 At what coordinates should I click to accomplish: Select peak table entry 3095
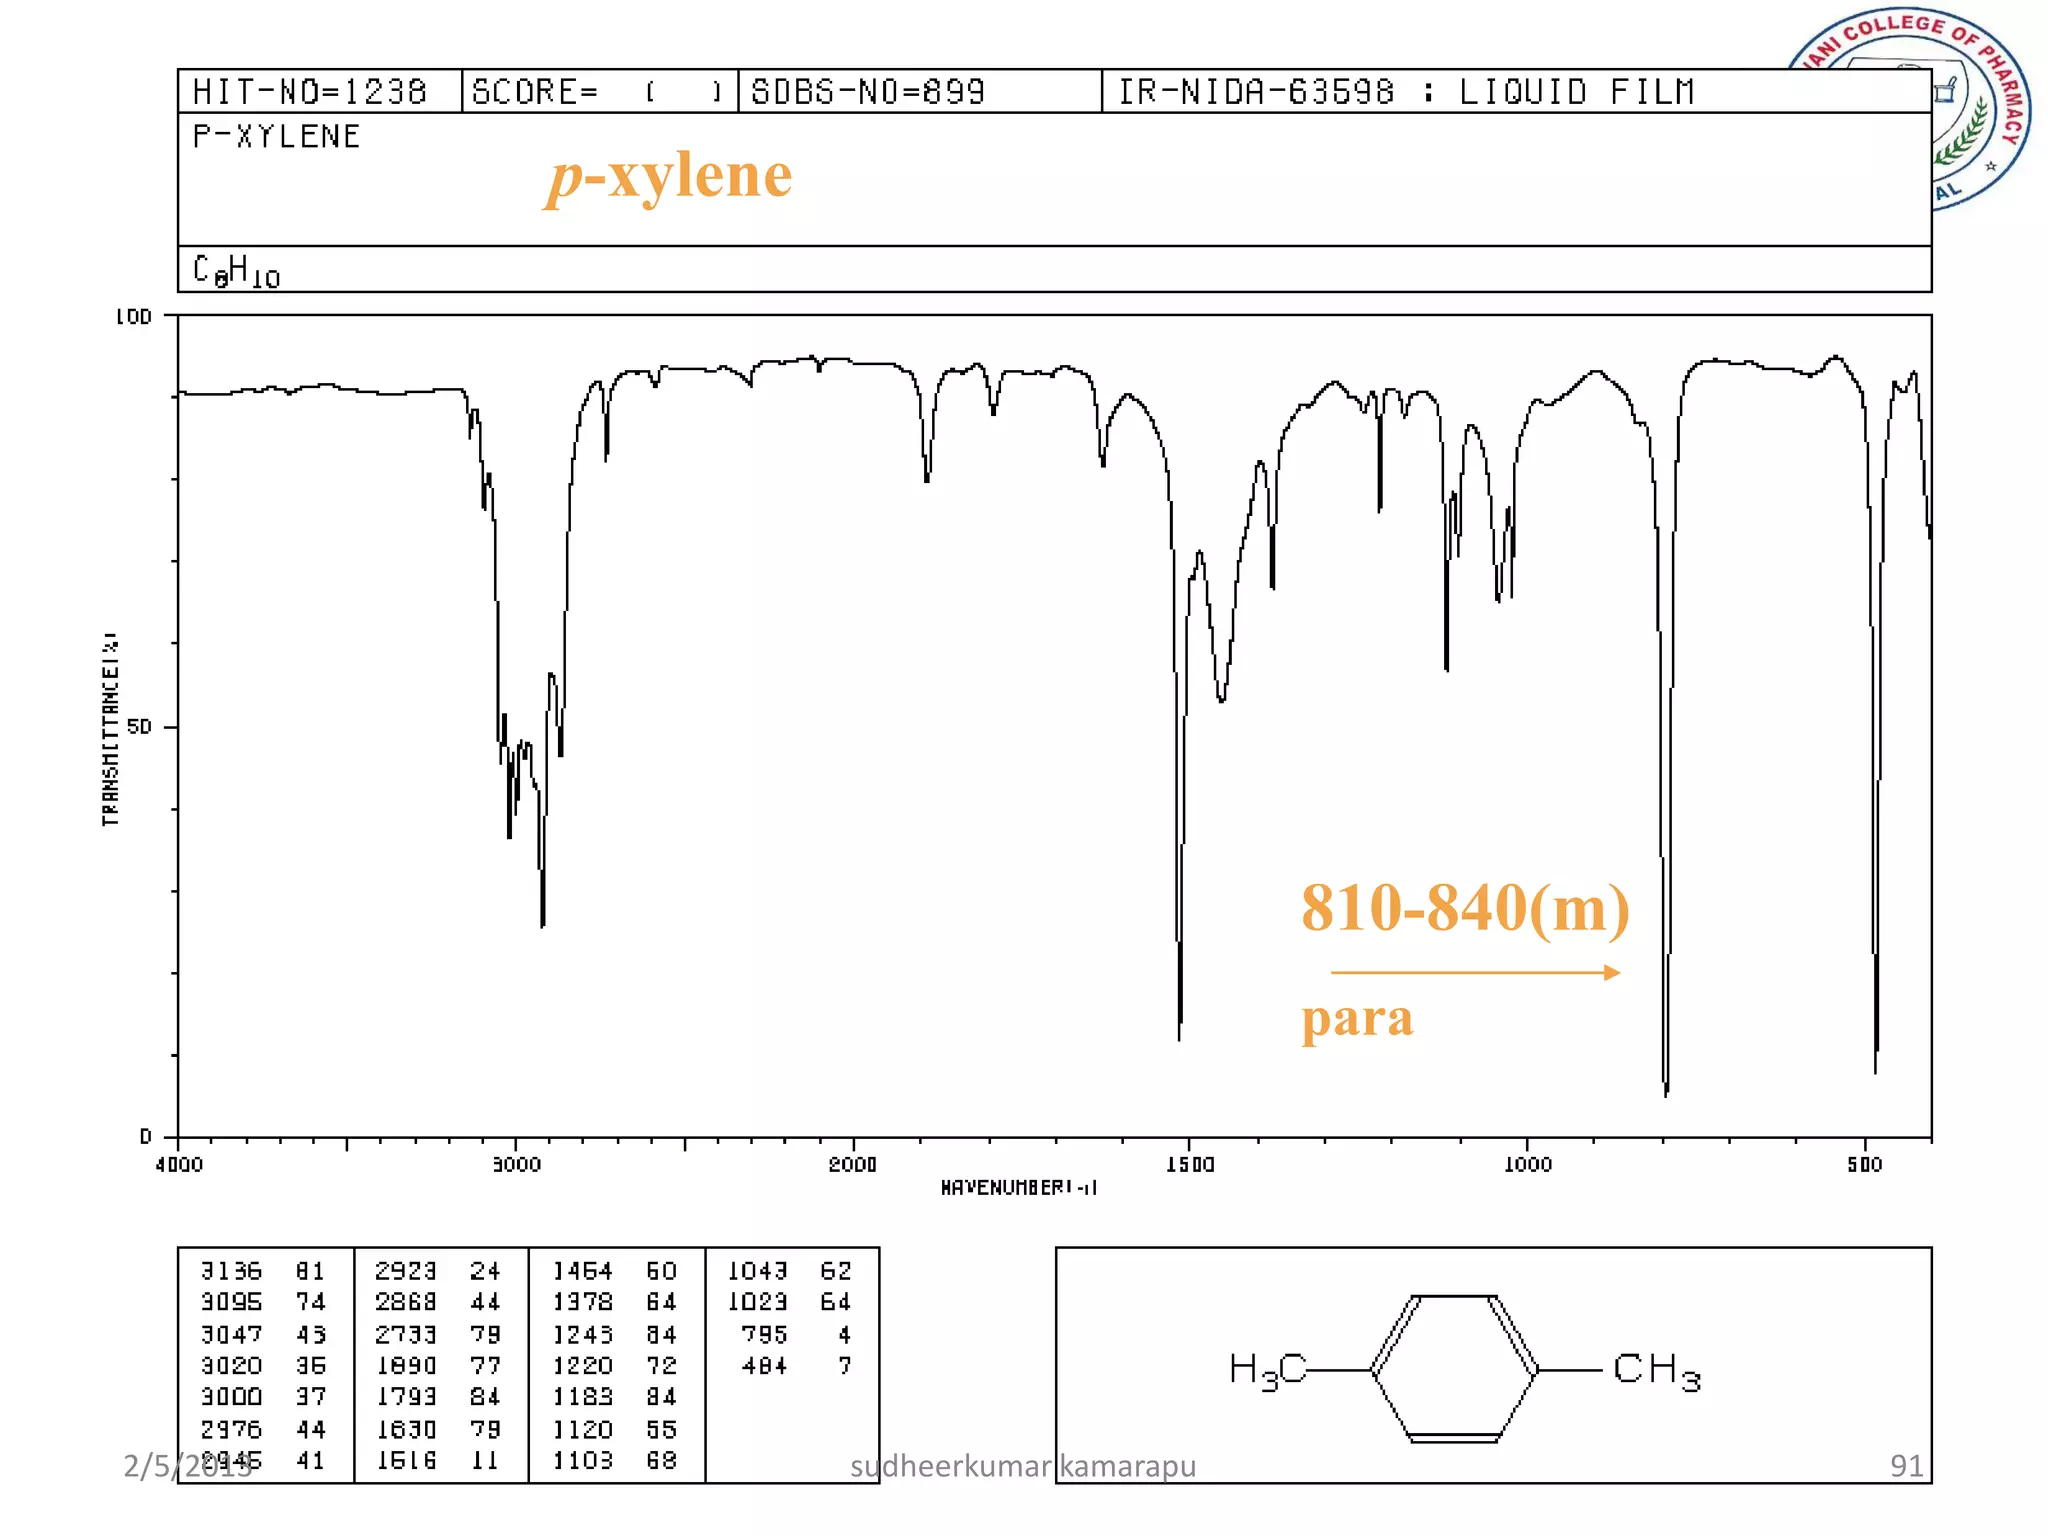[264, 1302]
